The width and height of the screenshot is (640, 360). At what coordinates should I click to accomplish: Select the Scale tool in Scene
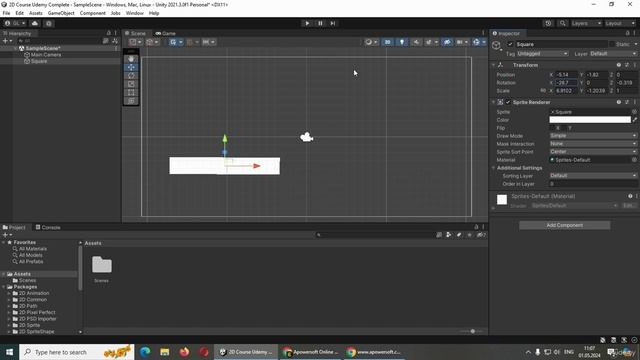(131, 84)
